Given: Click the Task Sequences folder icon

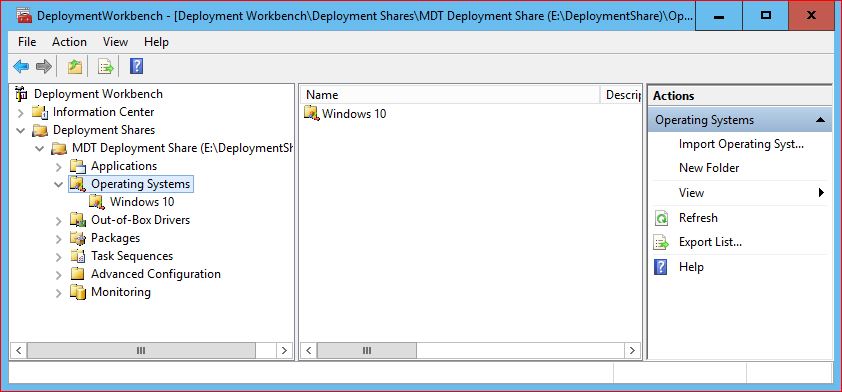Looking at the screenshot, I should click(x=78, y=256).
